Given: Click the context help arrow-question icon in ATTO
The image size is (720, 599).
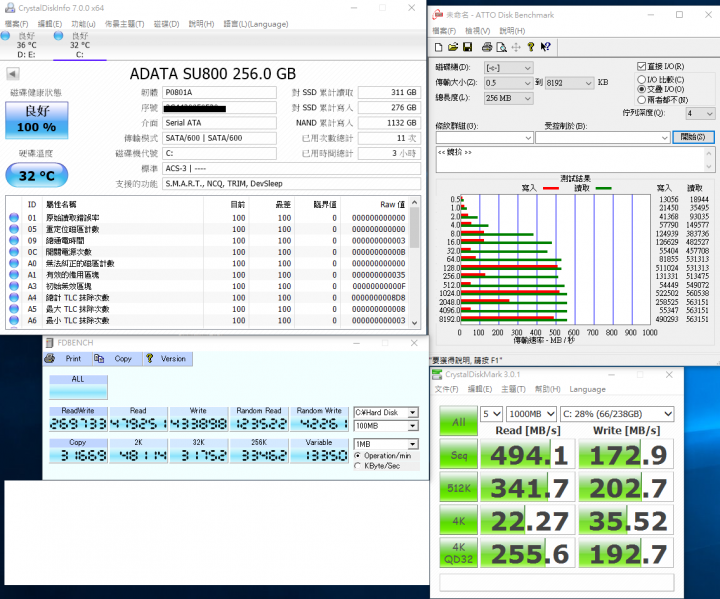Looking at the screenshot, I should click(x=545, y=47).
